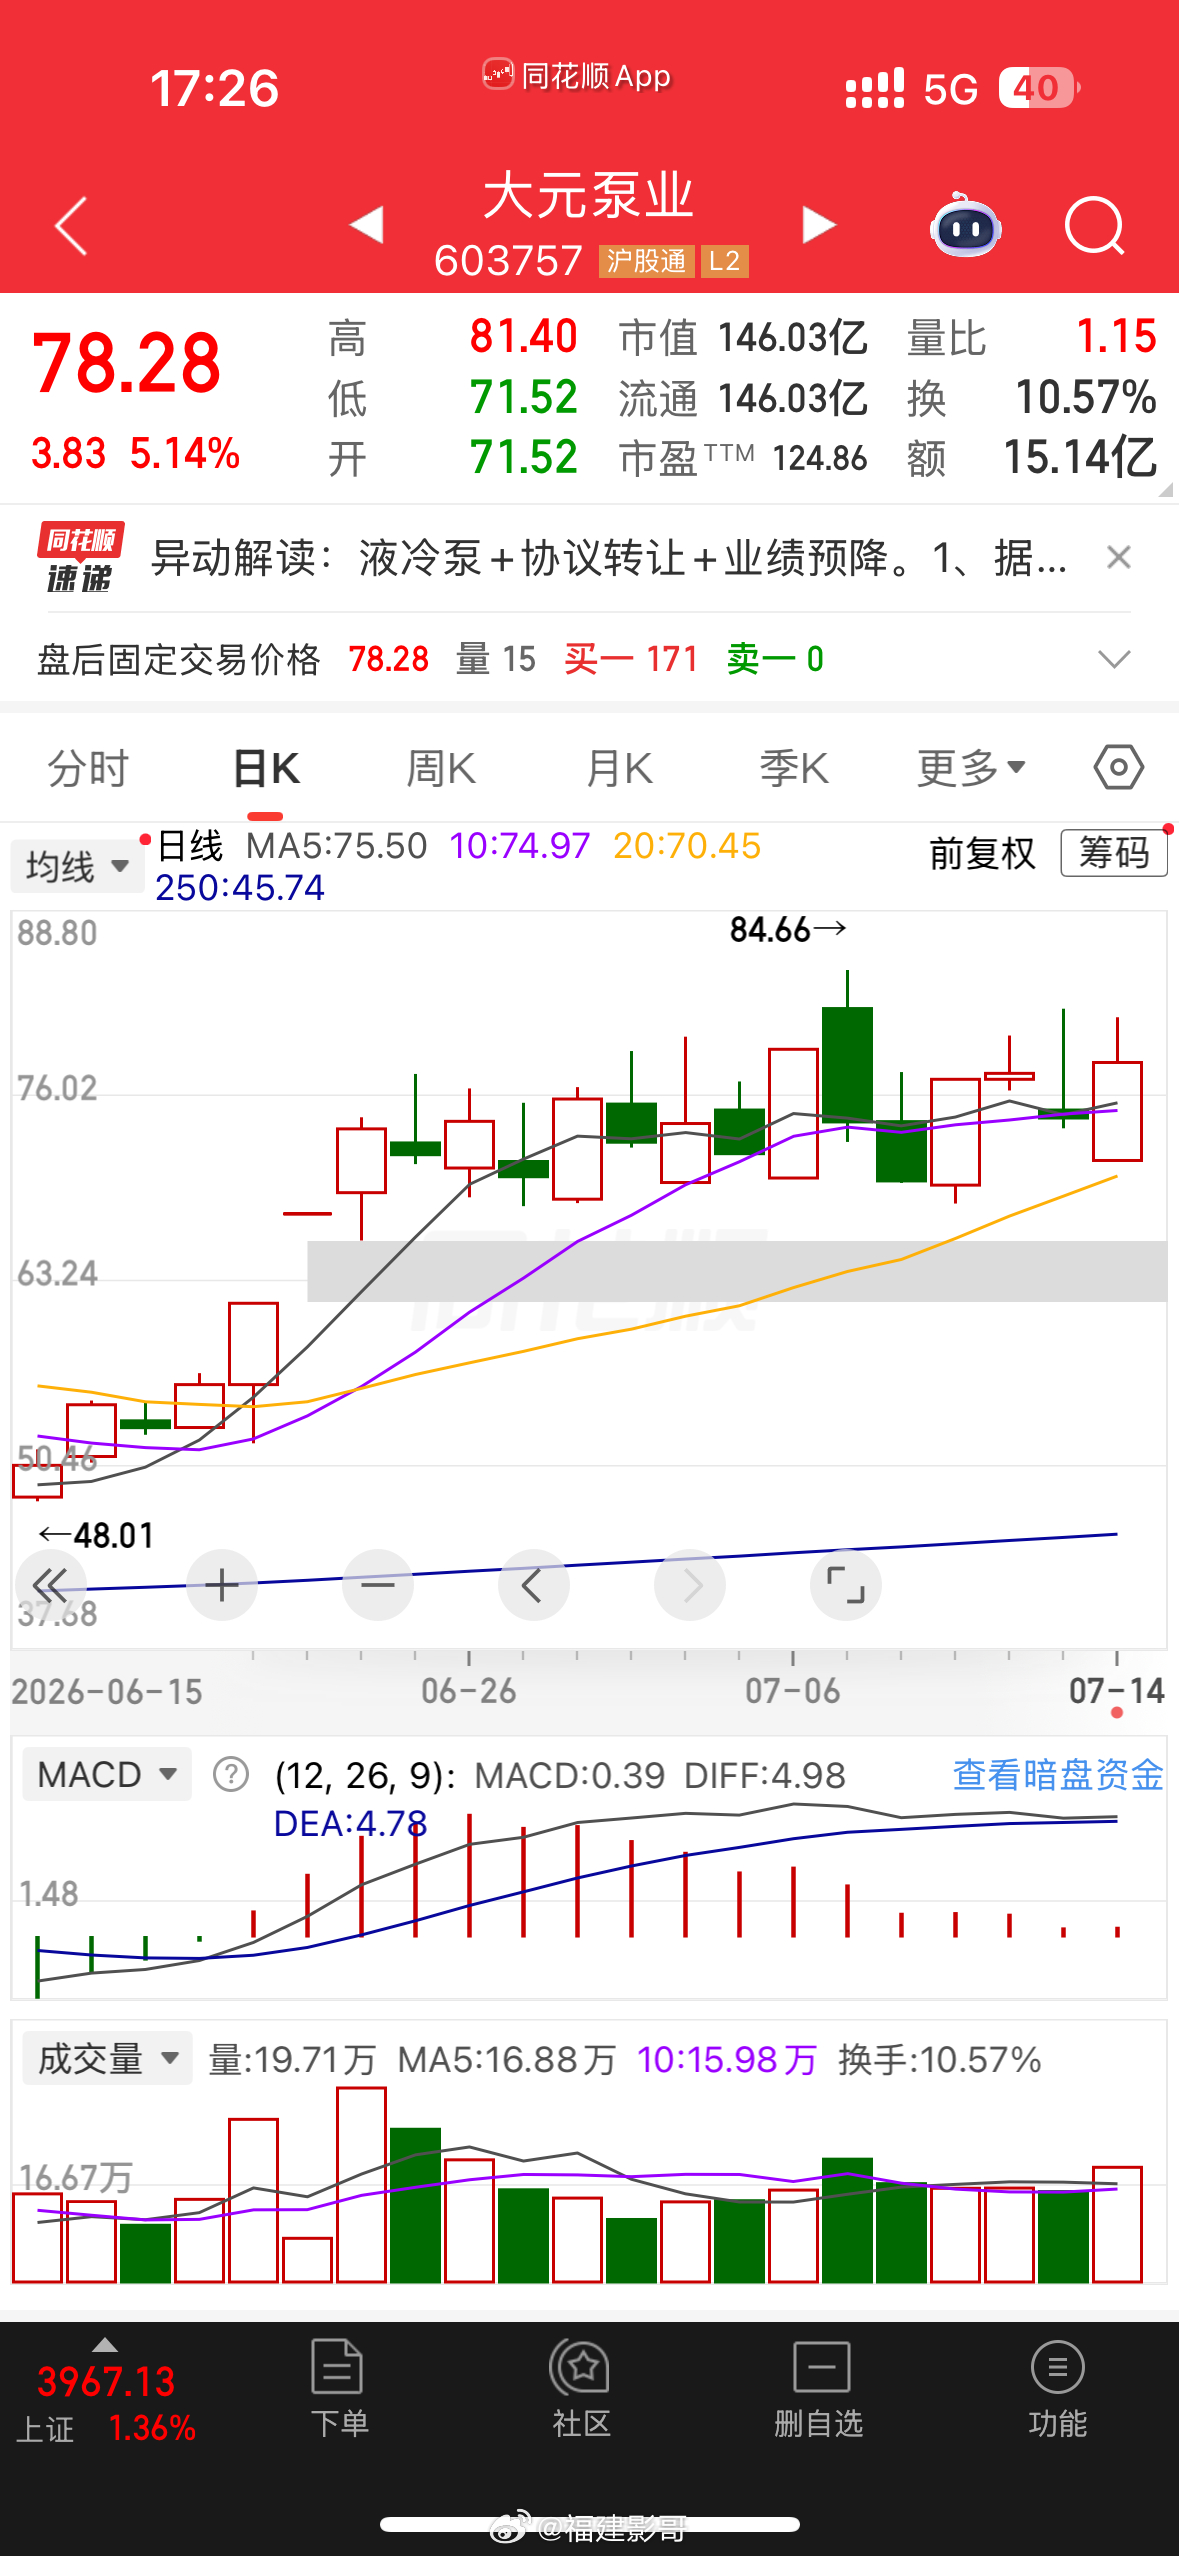Image resolution: width=1179 pixels, height=2556 pixels.
Task: Toggle the 筹码 chip distribution button
Action: click(x=1114, y=853)
